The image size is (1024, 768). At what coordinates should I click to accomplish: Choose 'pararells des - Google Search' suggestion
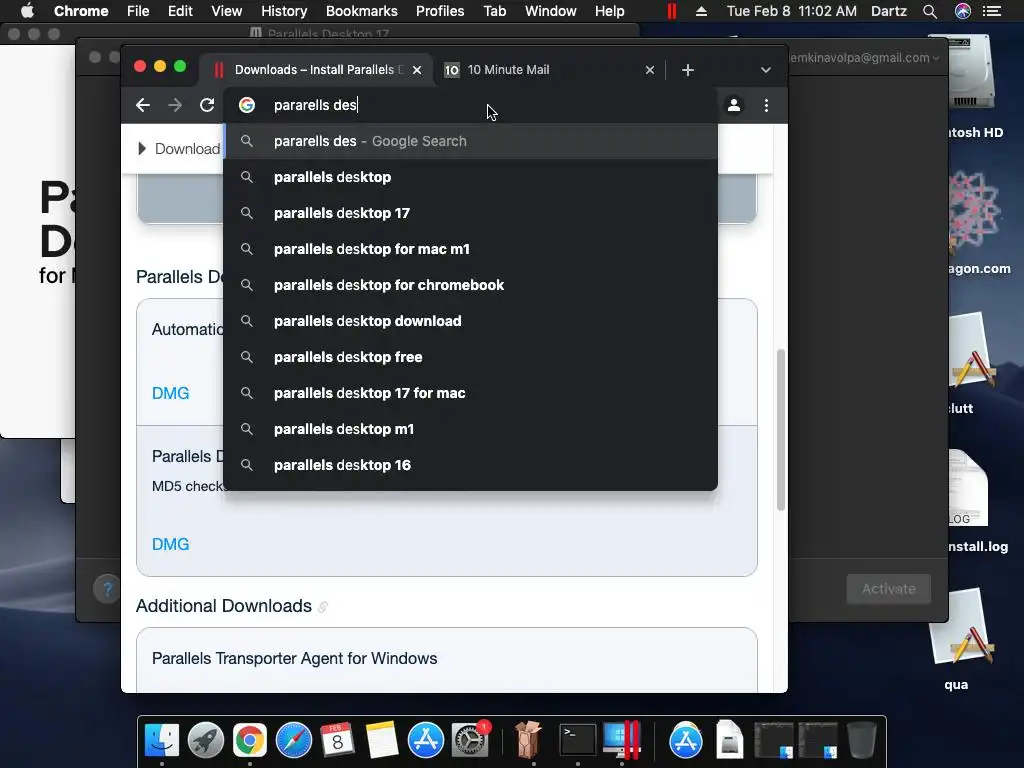470,141
